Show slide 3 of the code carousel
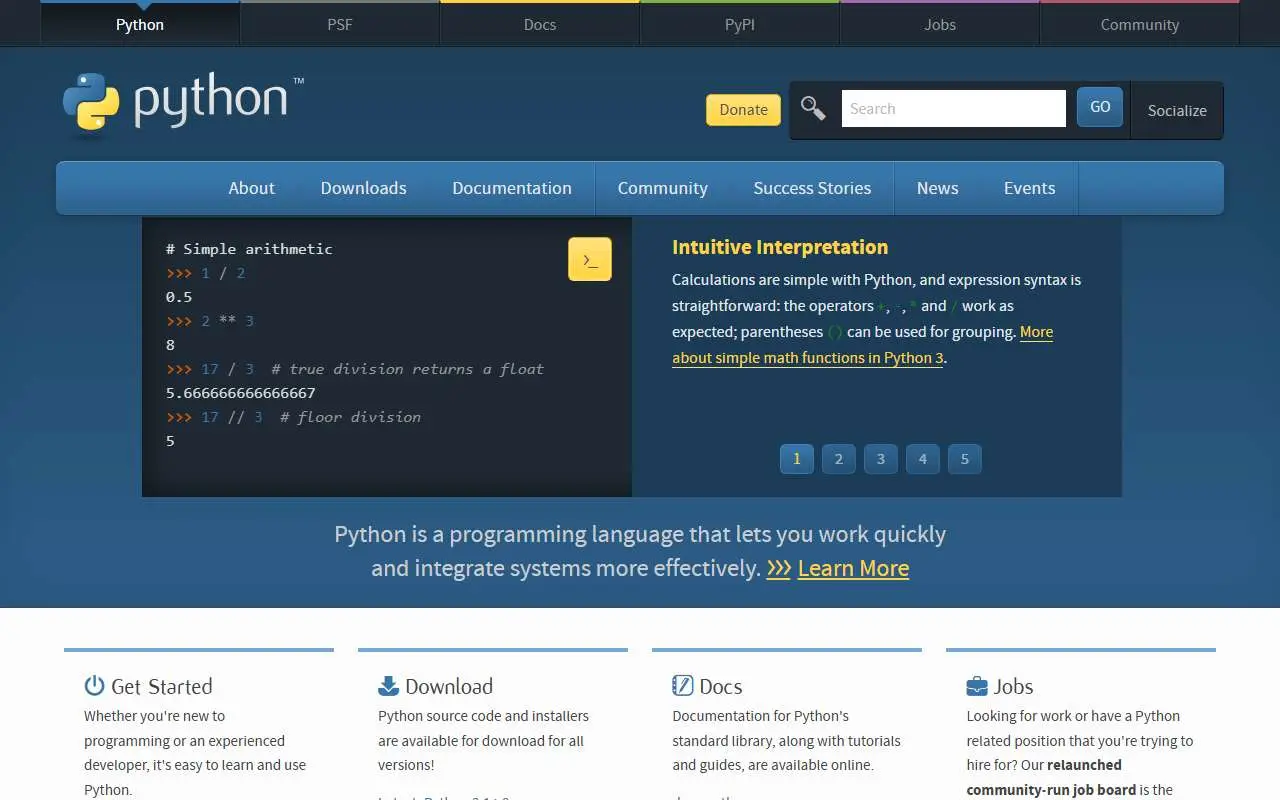 point(881,459)
